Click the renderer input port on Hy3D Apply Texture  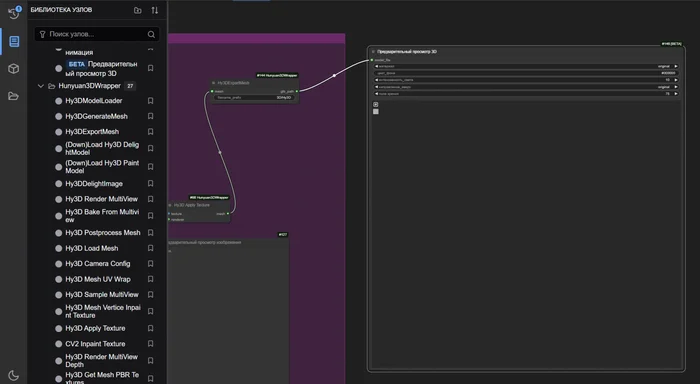coord(169,219)
